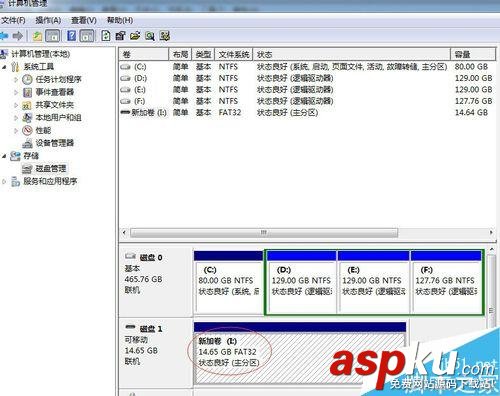Go back with the blue Back arrow
This screenshot has width=500, height=396.
pos(4,36)
